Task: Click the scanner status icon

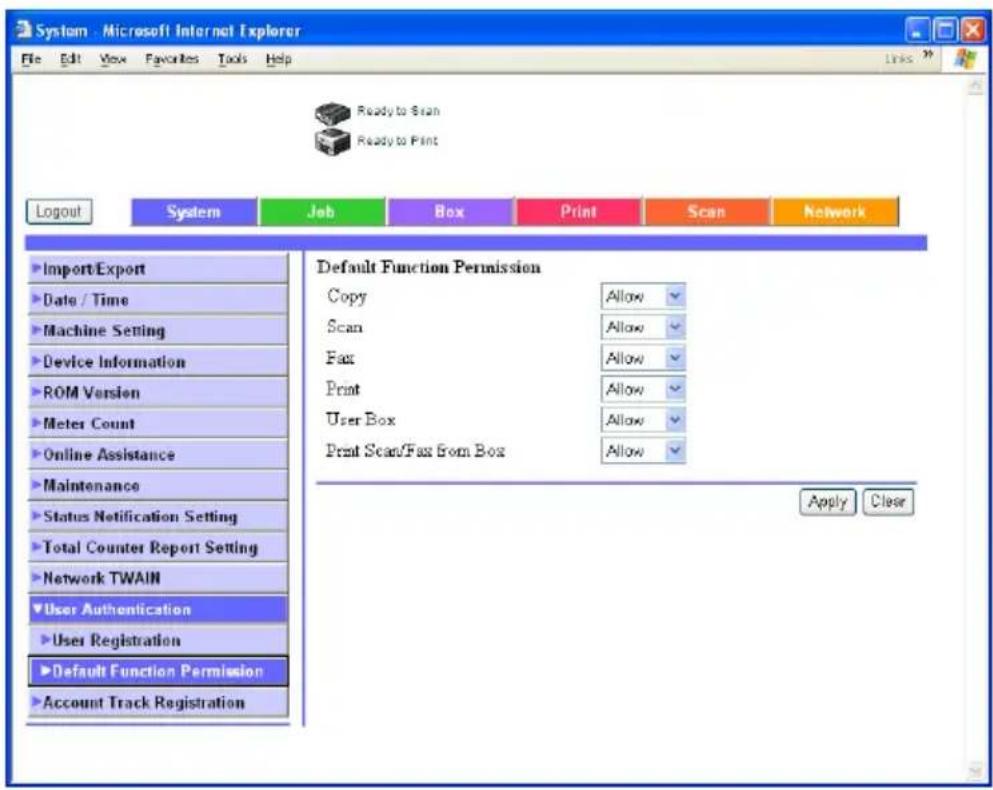Action: click(332, 113)
